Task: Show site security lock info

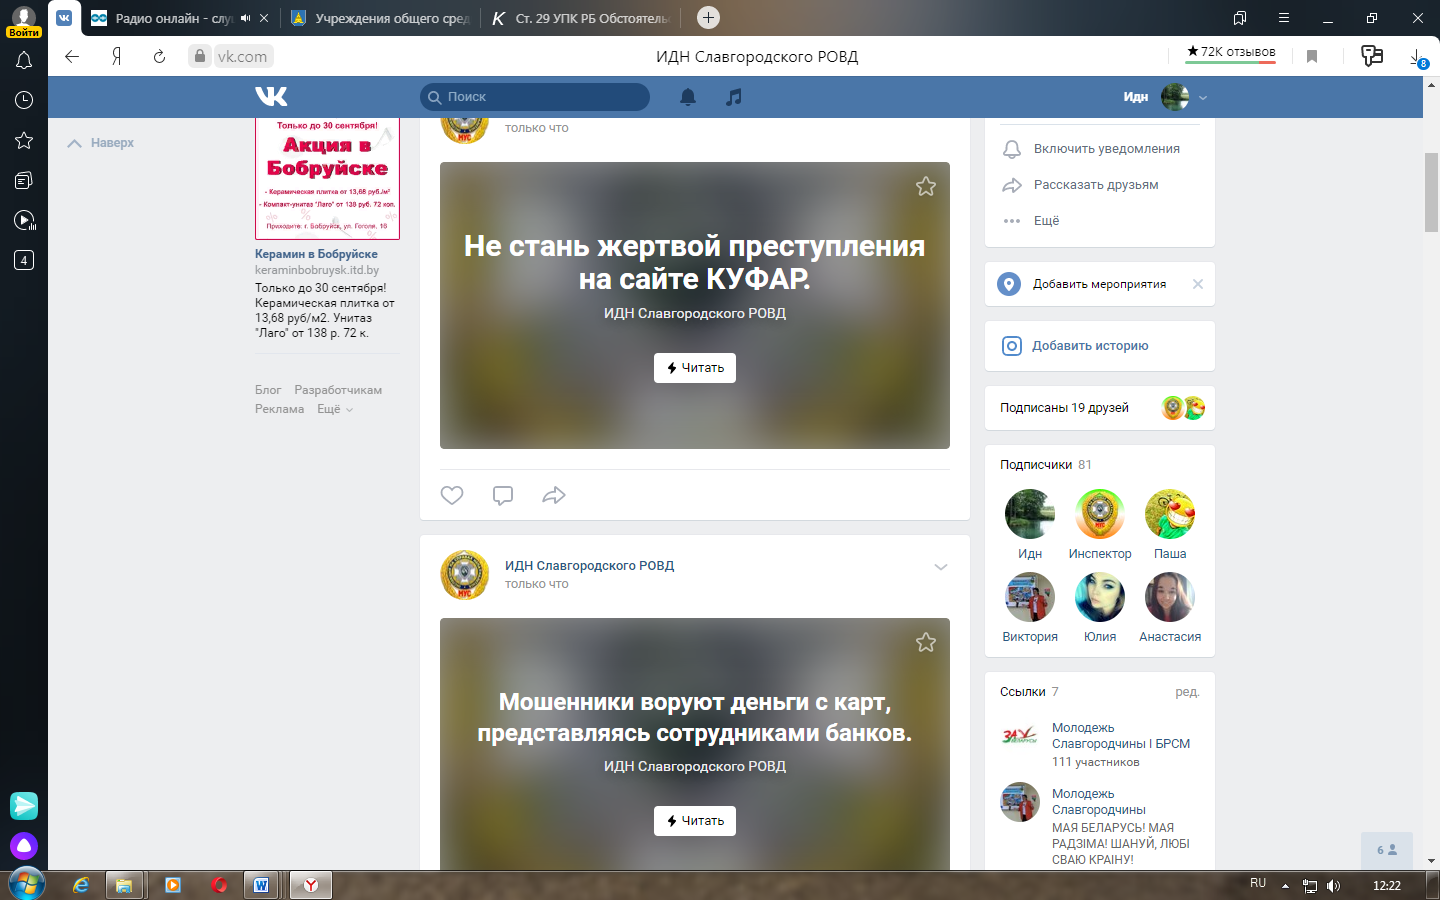Action: click(x=200, y=56)
